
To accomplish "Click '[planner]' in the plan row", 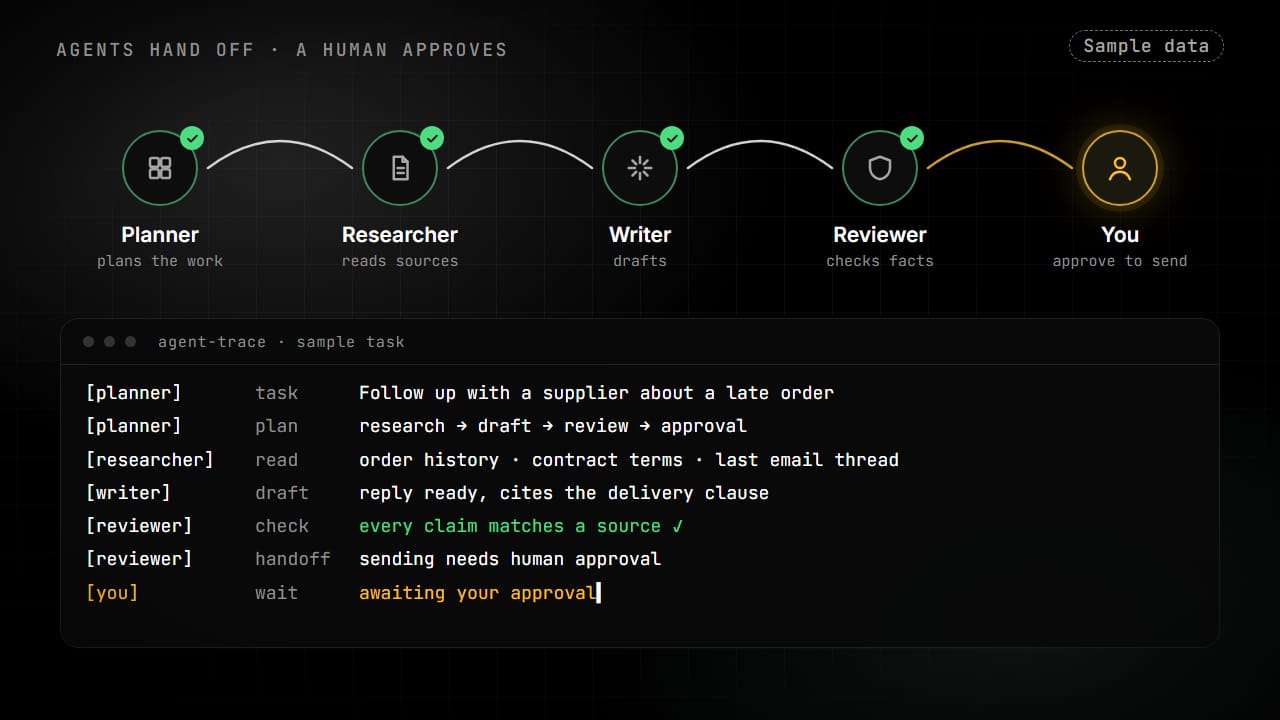I will (x=134, y=426).
